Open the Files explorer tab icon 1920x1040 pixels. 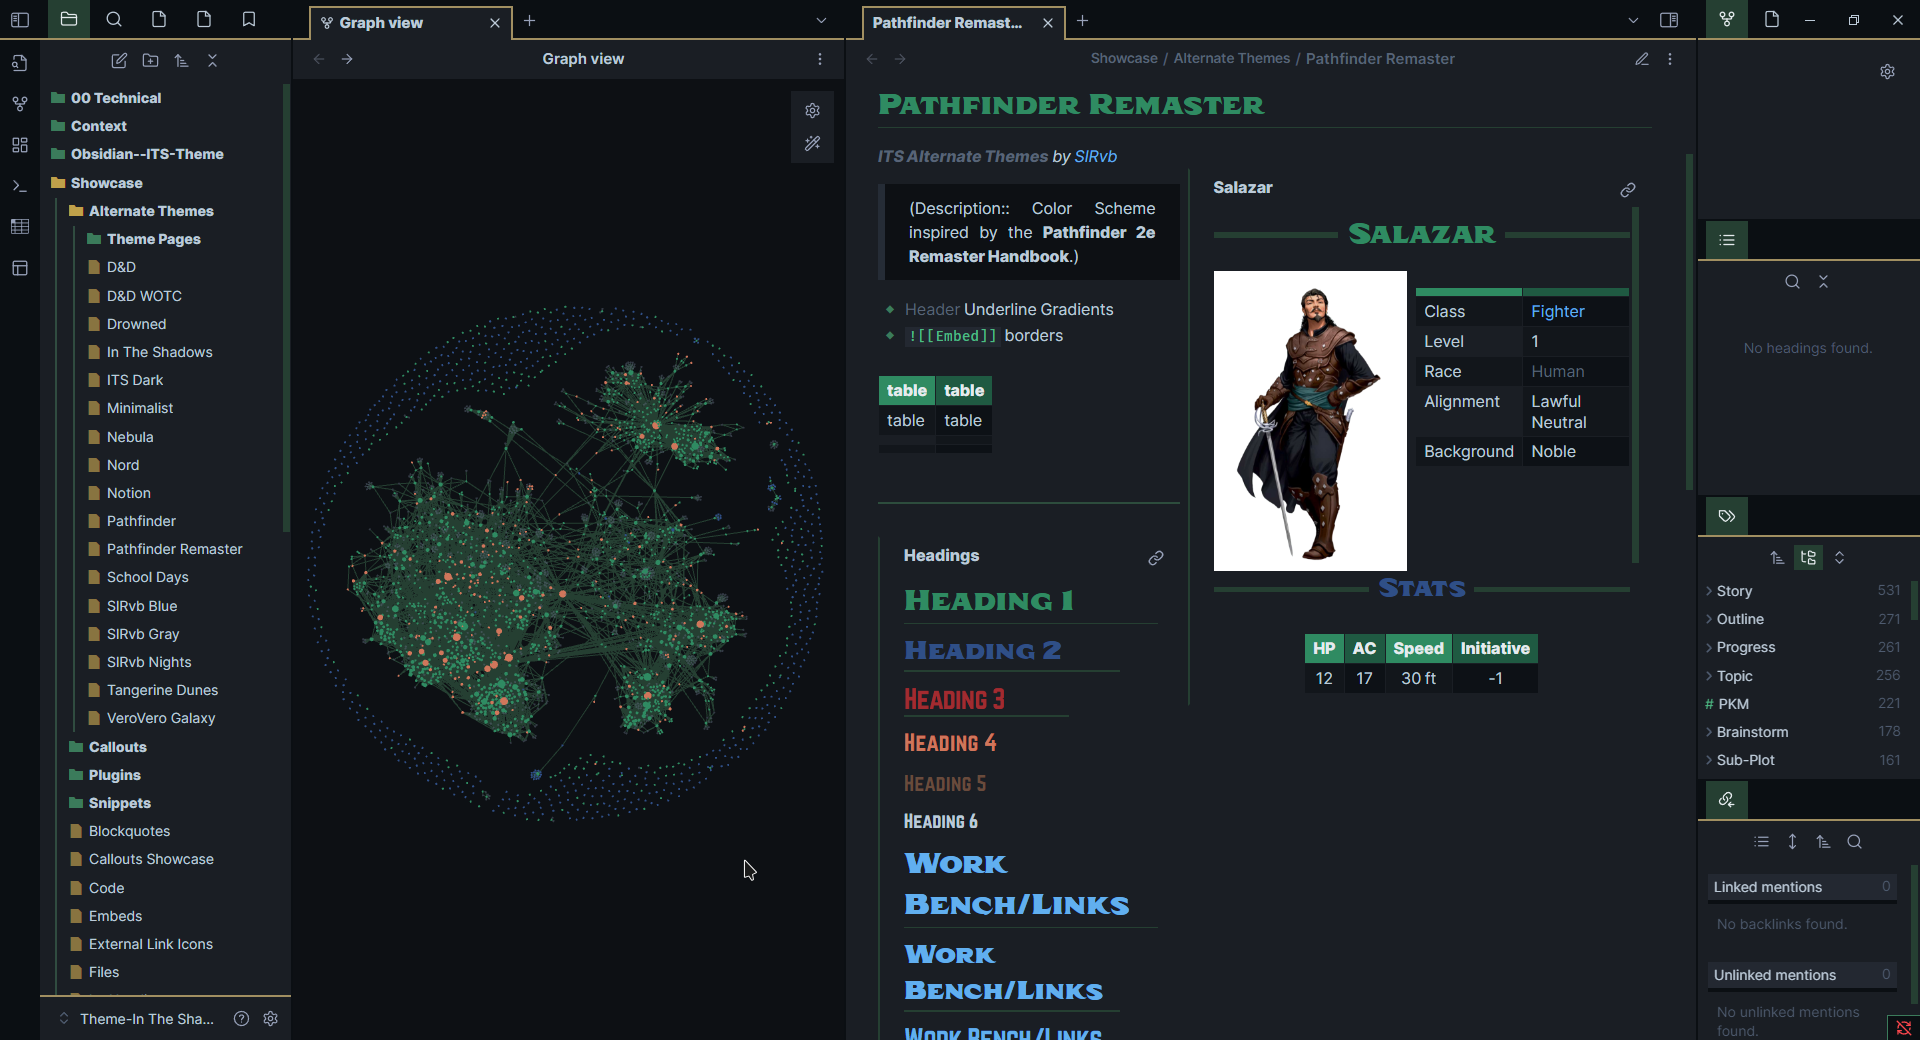(x=68, y=19)
